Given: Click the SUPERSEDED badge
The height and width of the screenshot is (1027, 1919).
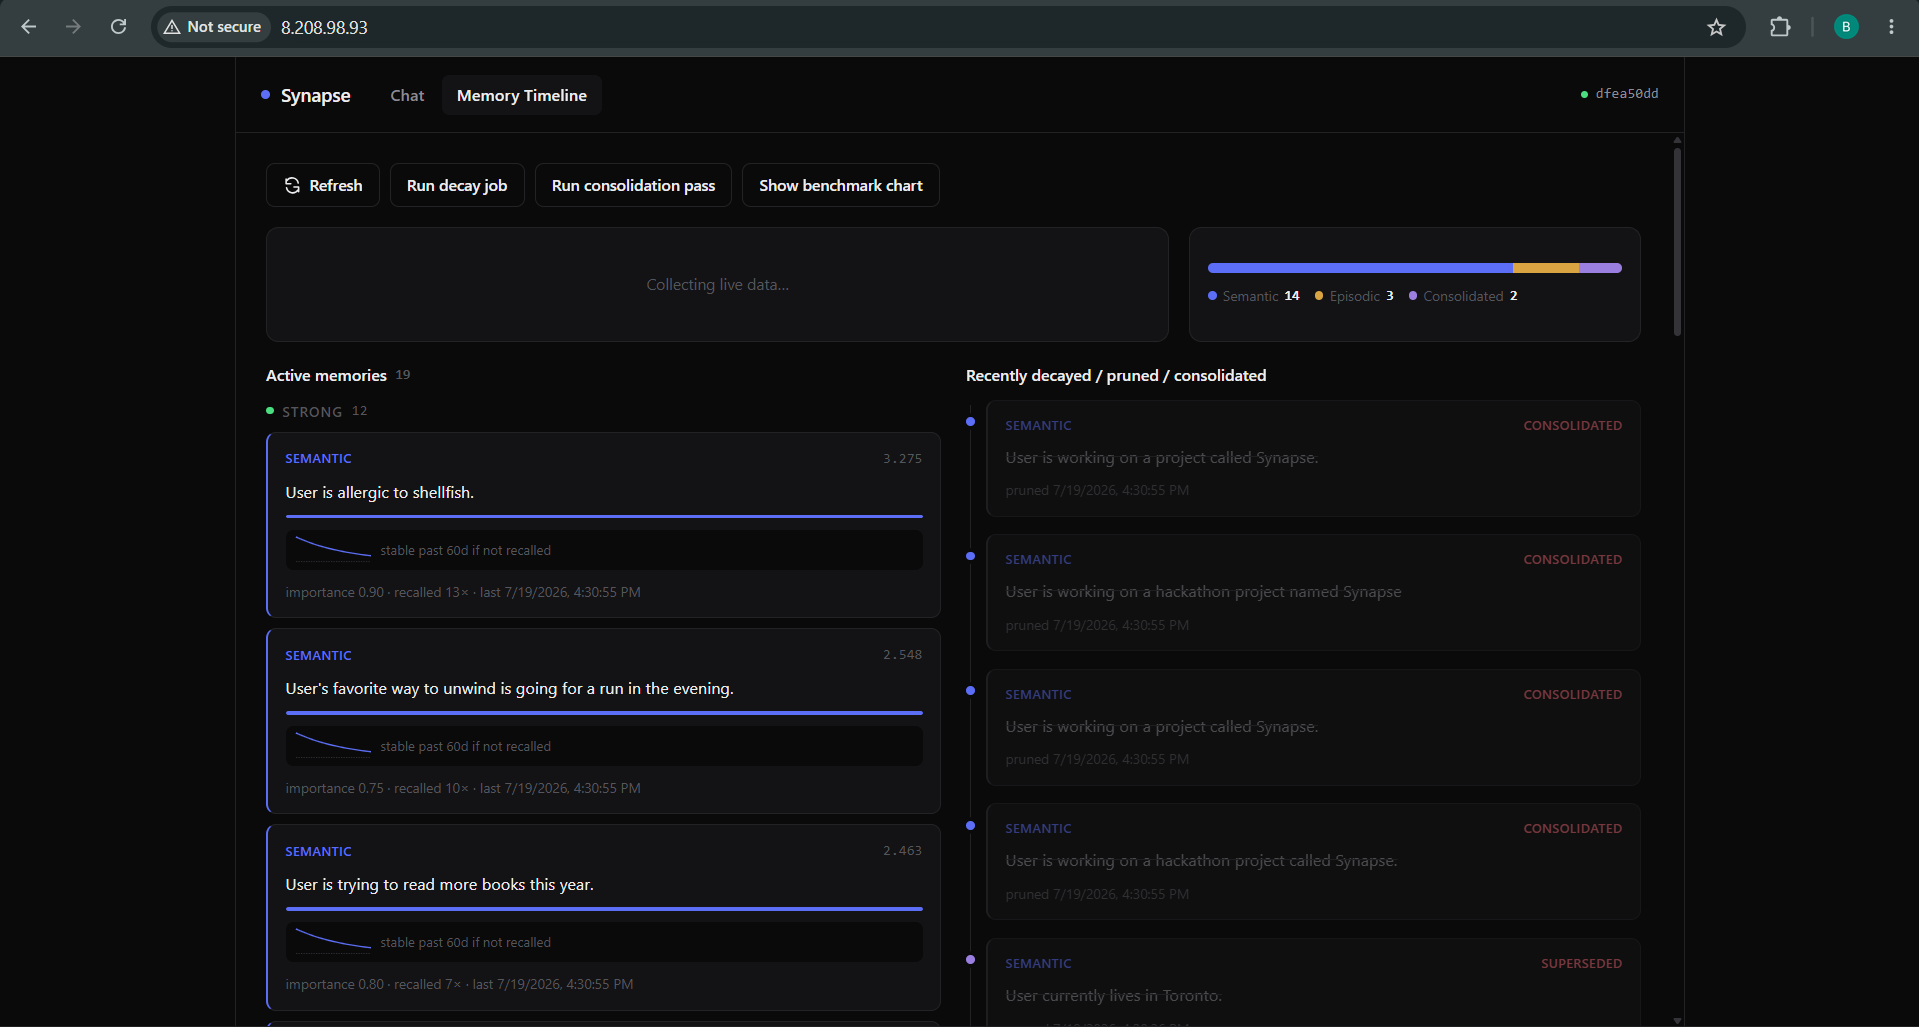Looking at the screenshot, I should 1581,964.
